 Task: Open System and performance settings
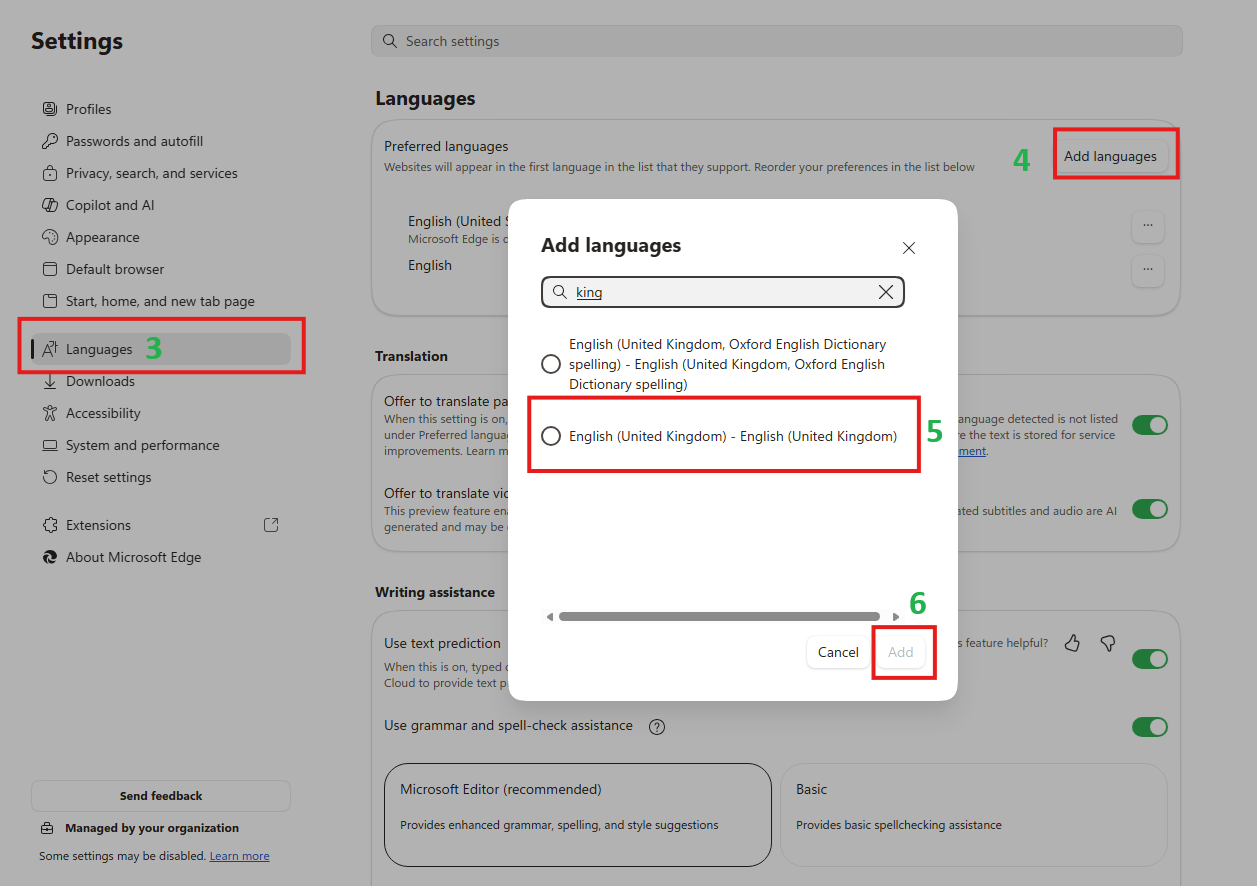pos(142,445)
